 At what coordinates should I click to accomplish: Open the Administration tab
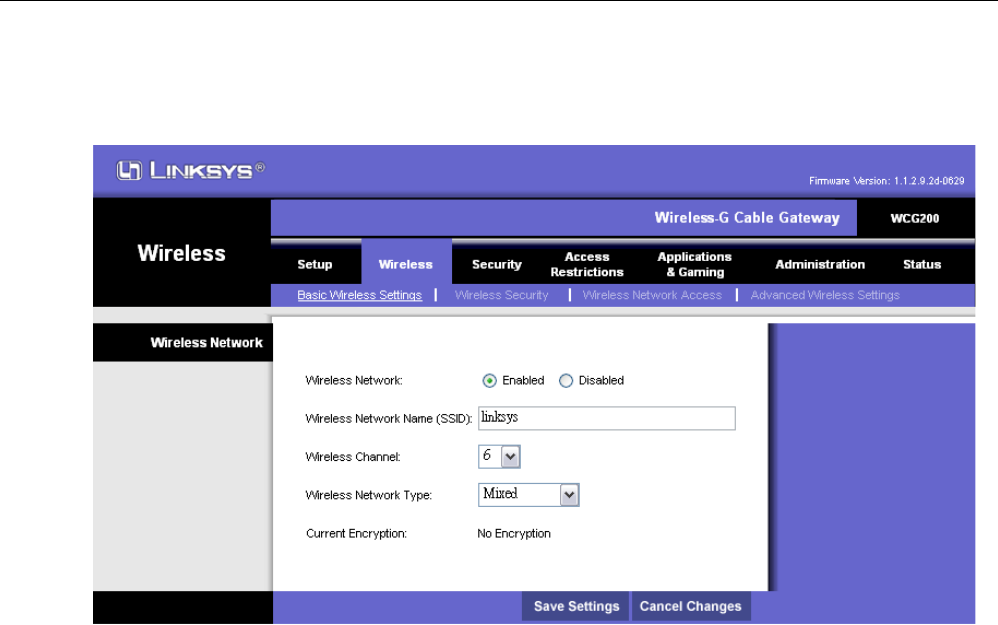click(x=820, y=264)
